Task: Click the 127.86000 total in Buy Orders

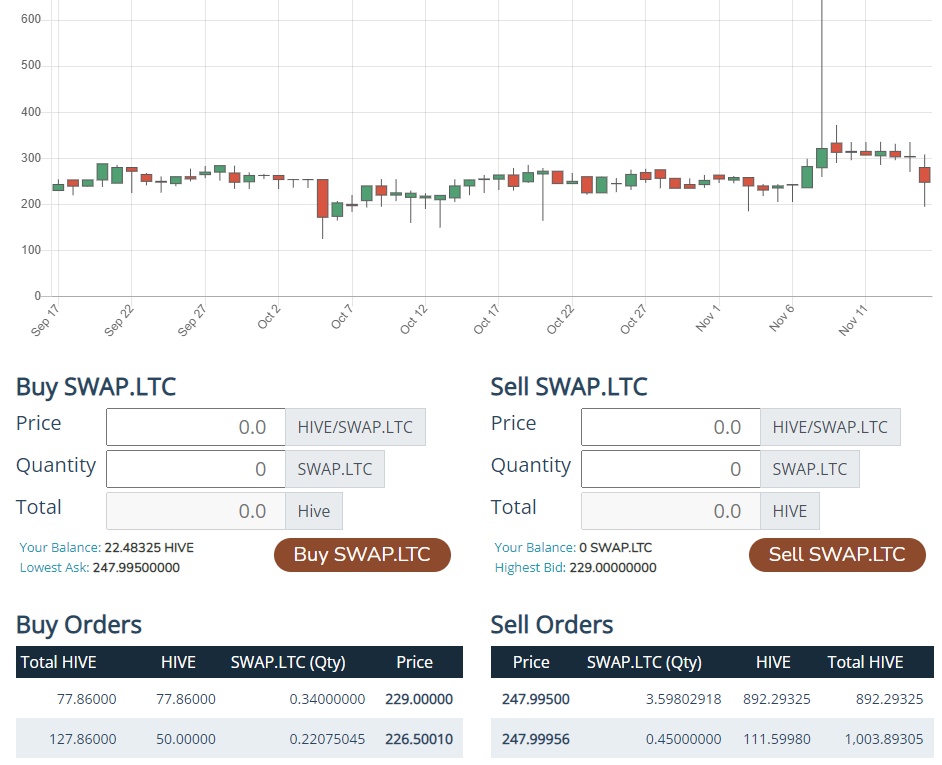Action: [83, 739]
